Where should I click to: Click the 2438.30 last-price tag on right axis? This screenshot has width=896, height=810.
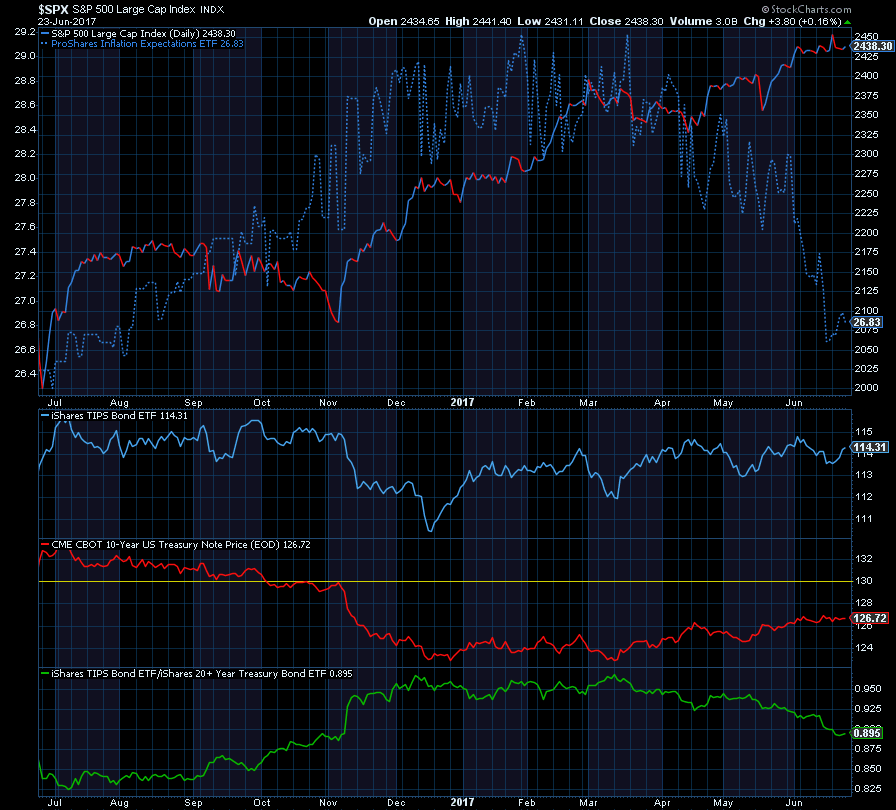(873, 46)
